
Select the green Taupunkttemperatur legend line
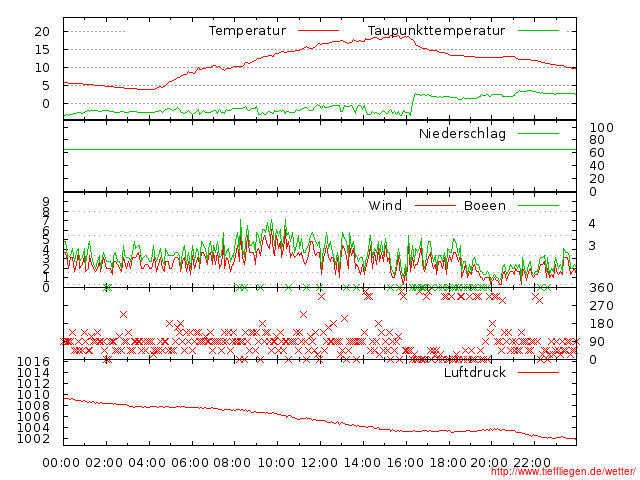click(x=538, y=31)
